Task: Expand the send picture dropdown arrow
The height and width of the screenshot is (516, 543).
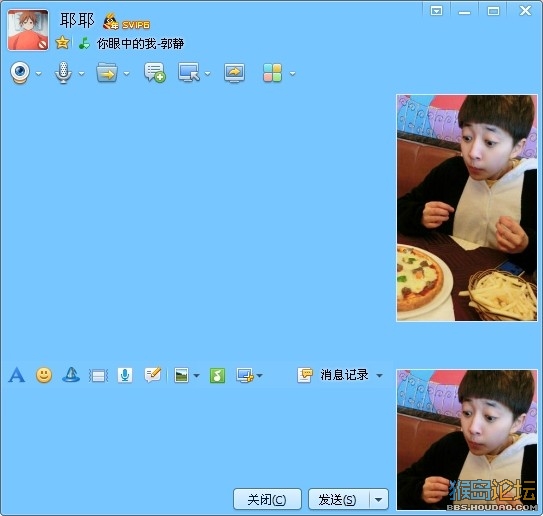Action: click(x=196, y=375)
